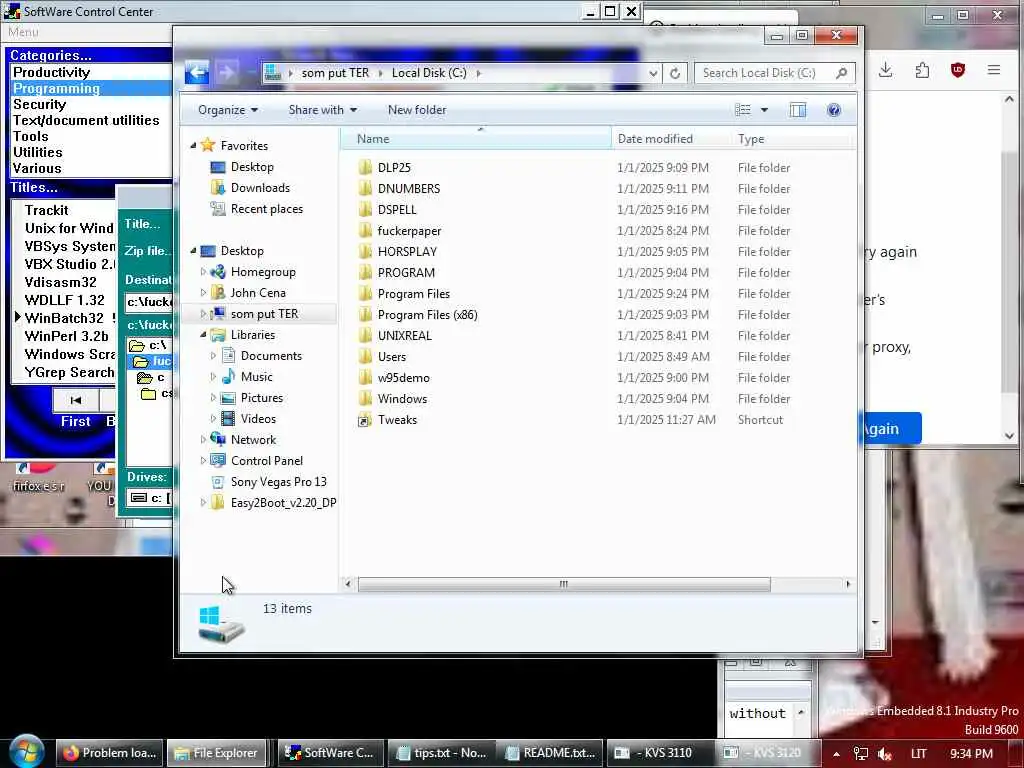Open Downloads under Favorites
This screenshot has height=768, width=1024.
pyautogui.click(x=260, y=188)
